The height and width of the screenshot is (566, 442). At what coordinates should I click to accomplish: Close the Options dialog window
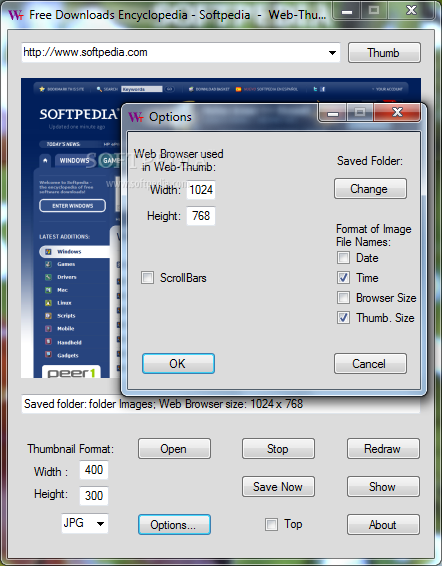point(397,113)
